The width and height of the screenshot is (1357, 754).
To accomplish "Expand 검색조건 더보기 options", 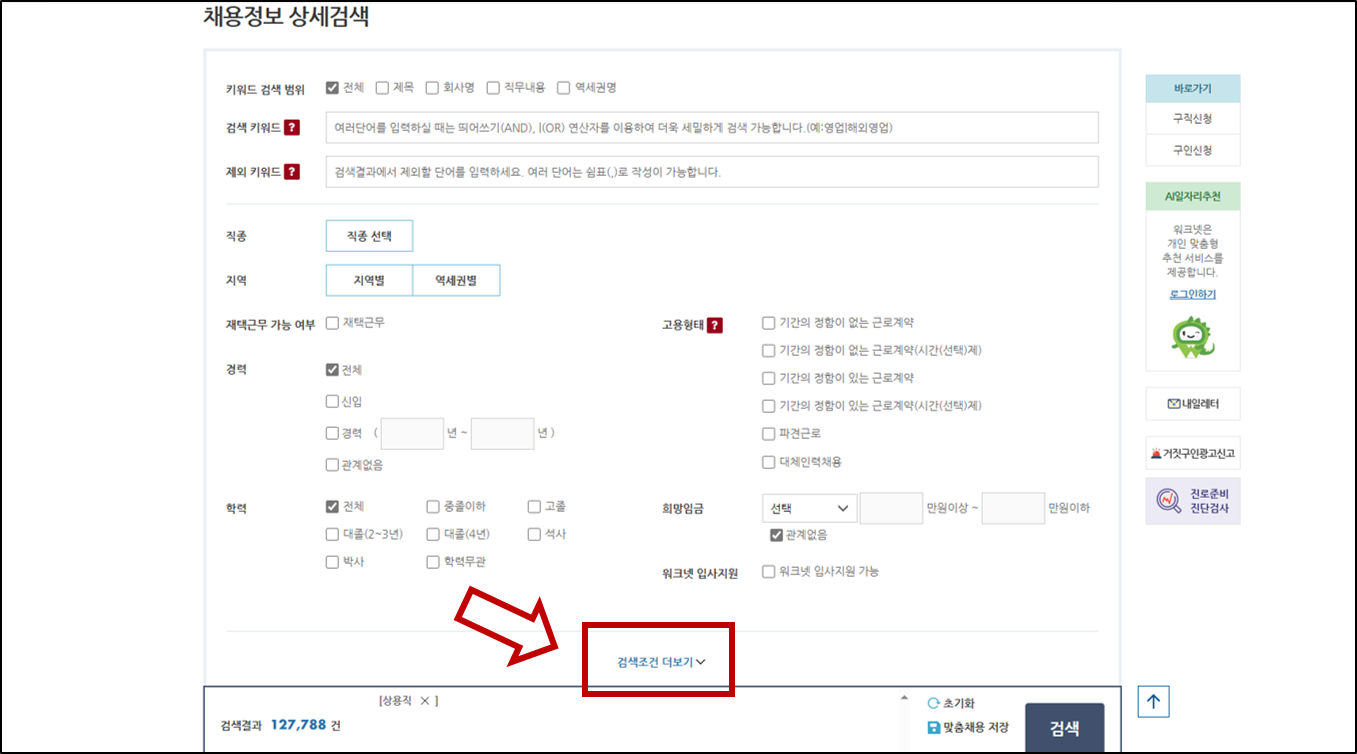I will coord(657,661).
